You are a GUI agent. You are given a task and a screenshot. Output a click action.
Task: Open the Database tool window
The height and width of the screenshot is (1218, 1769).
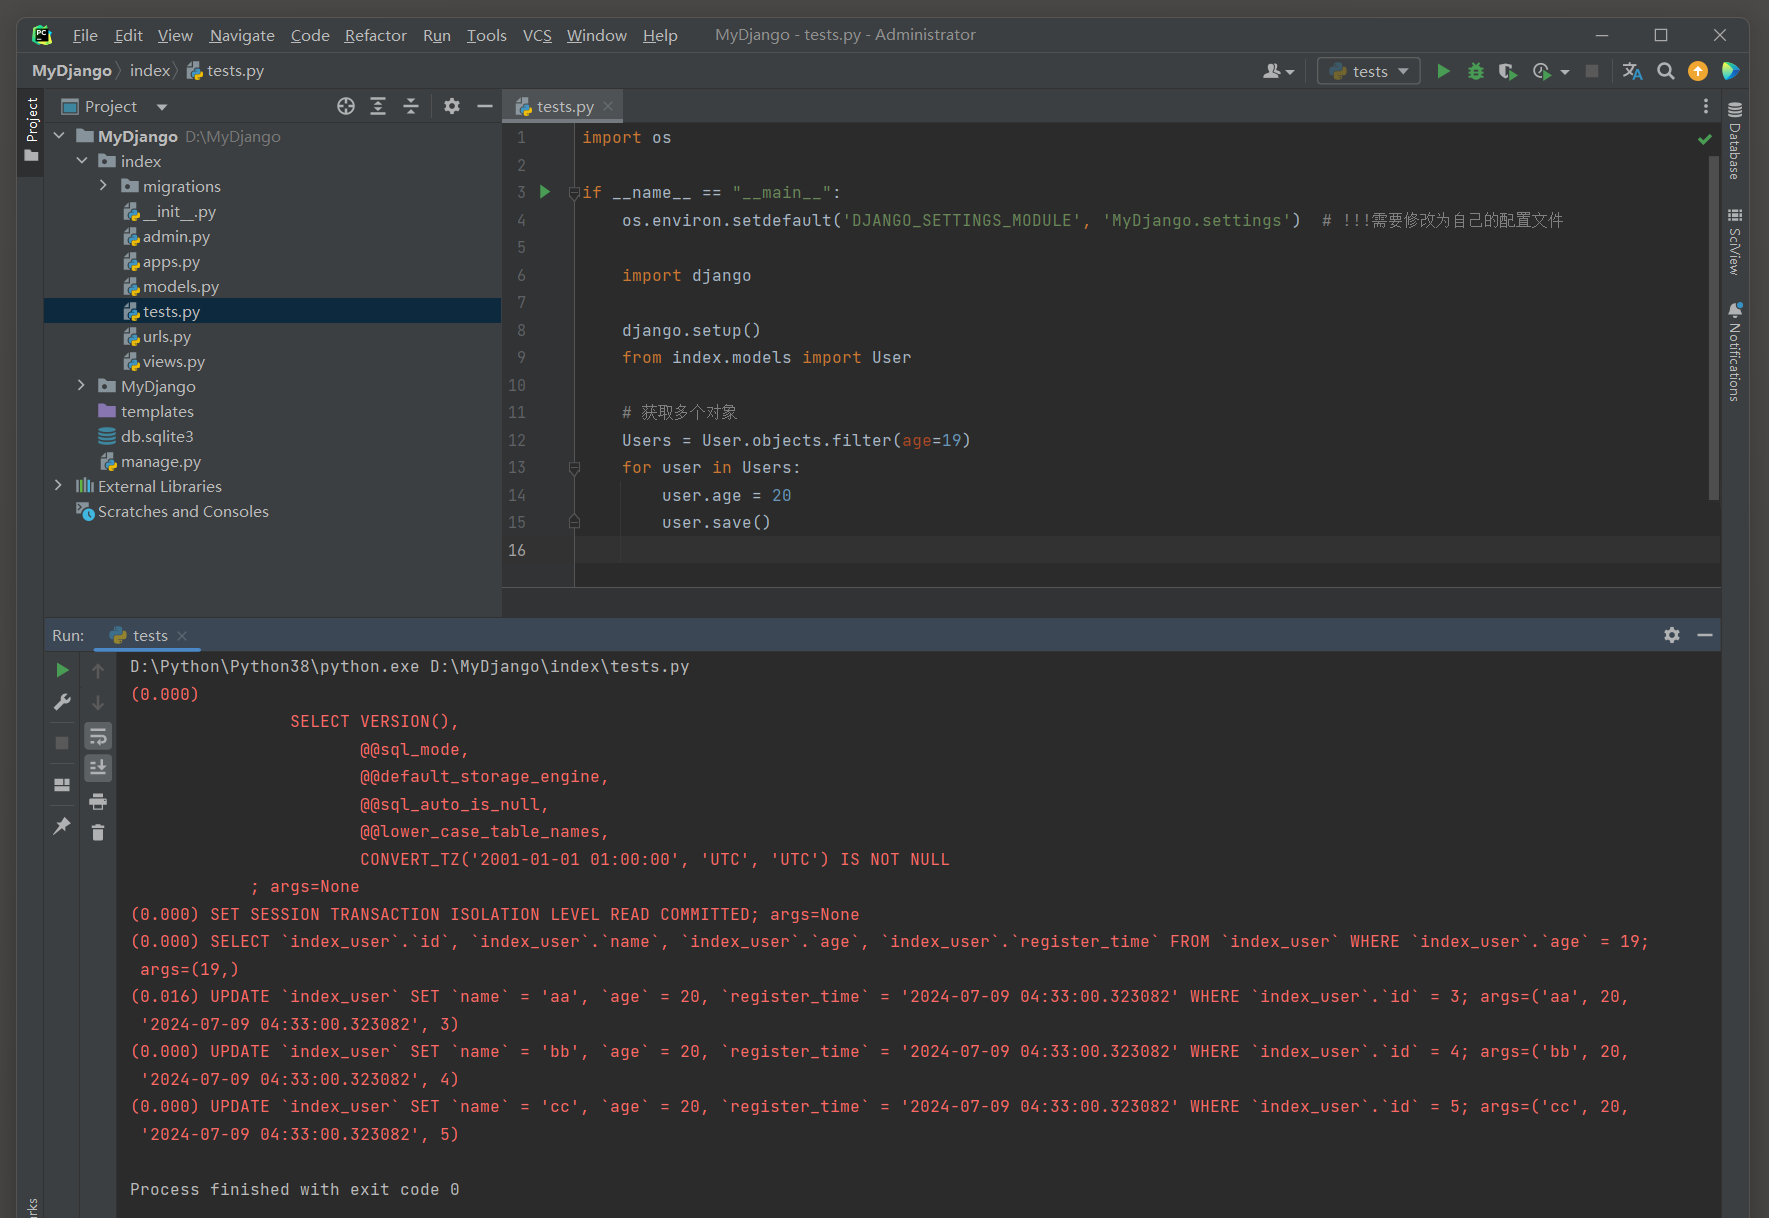(1735, 141)
